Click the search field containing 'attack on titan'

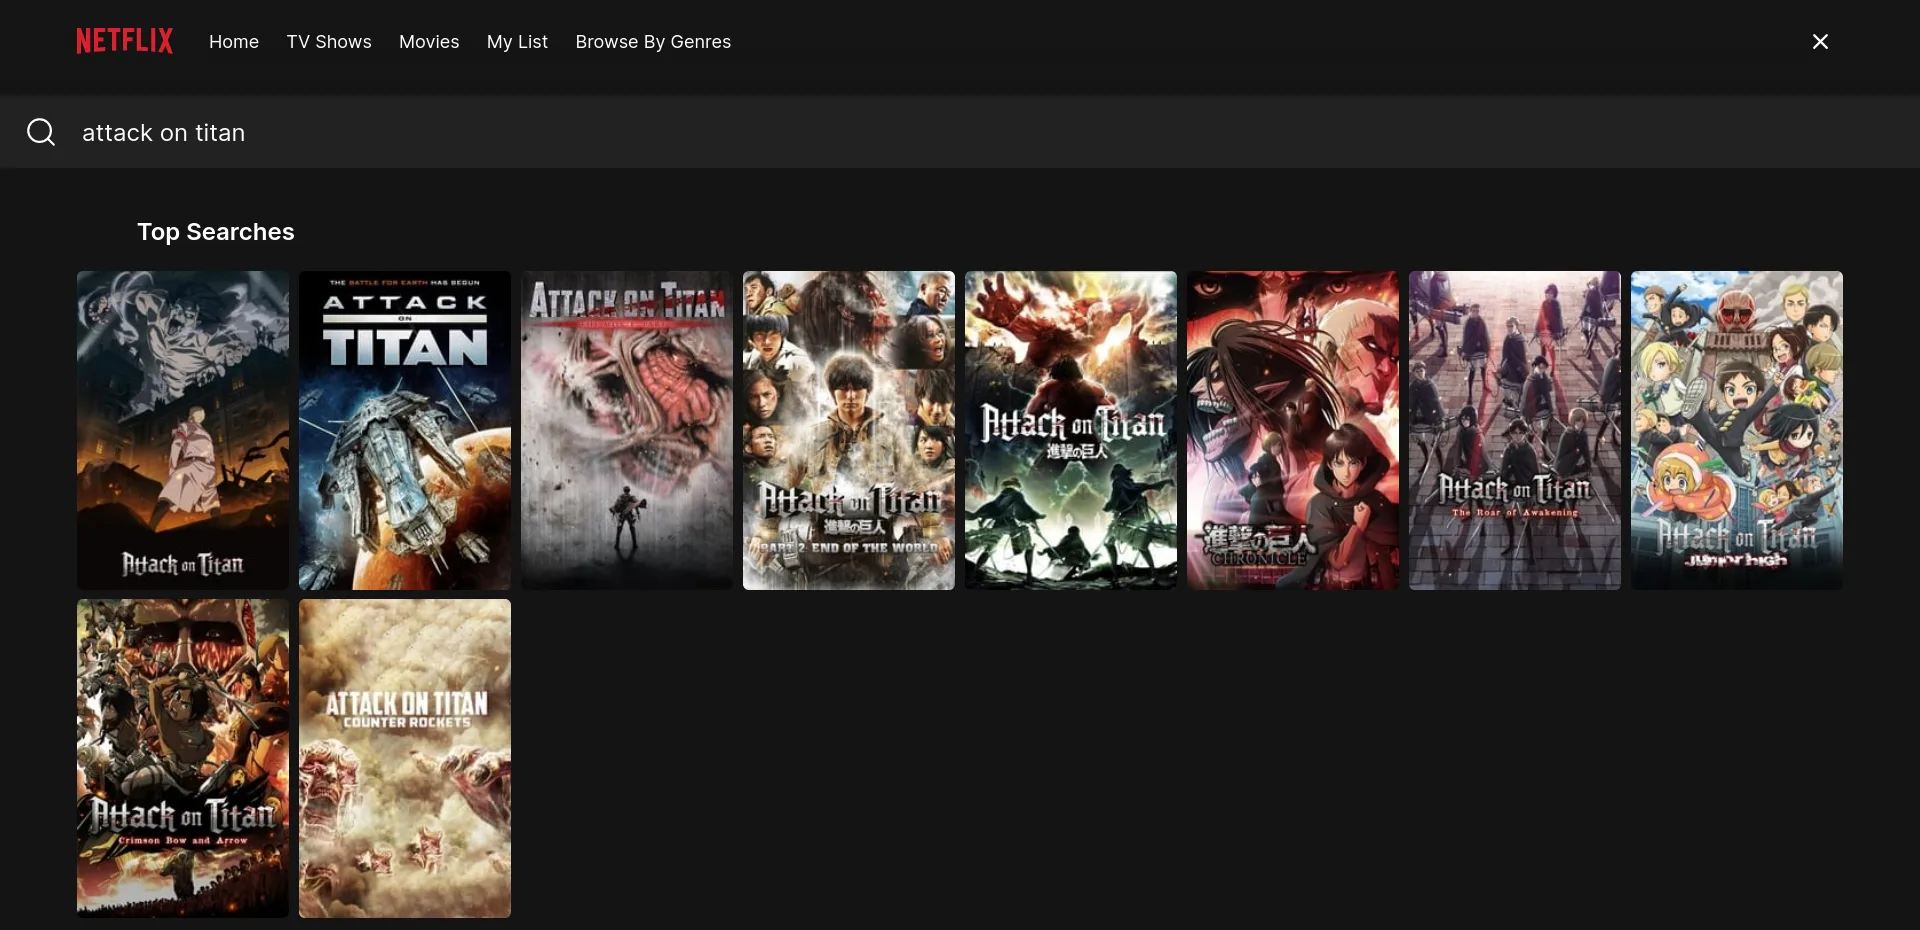click(960, 132)
